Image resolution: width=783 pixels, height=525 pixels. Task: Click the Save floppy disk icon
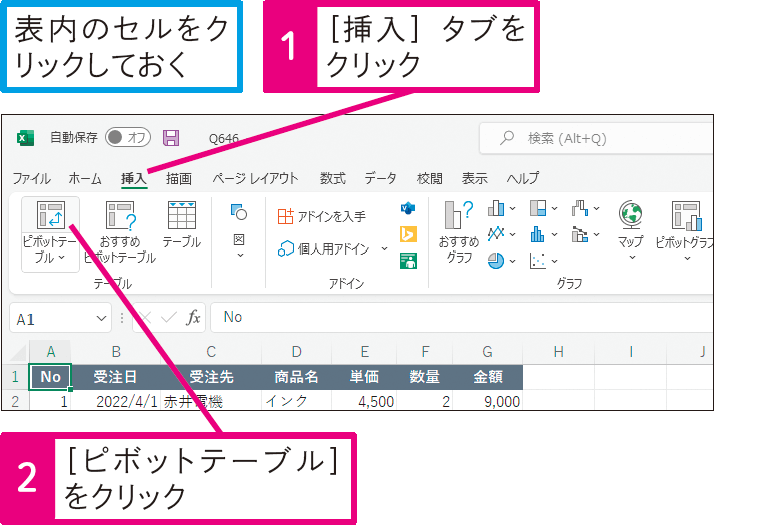(171, 138)
